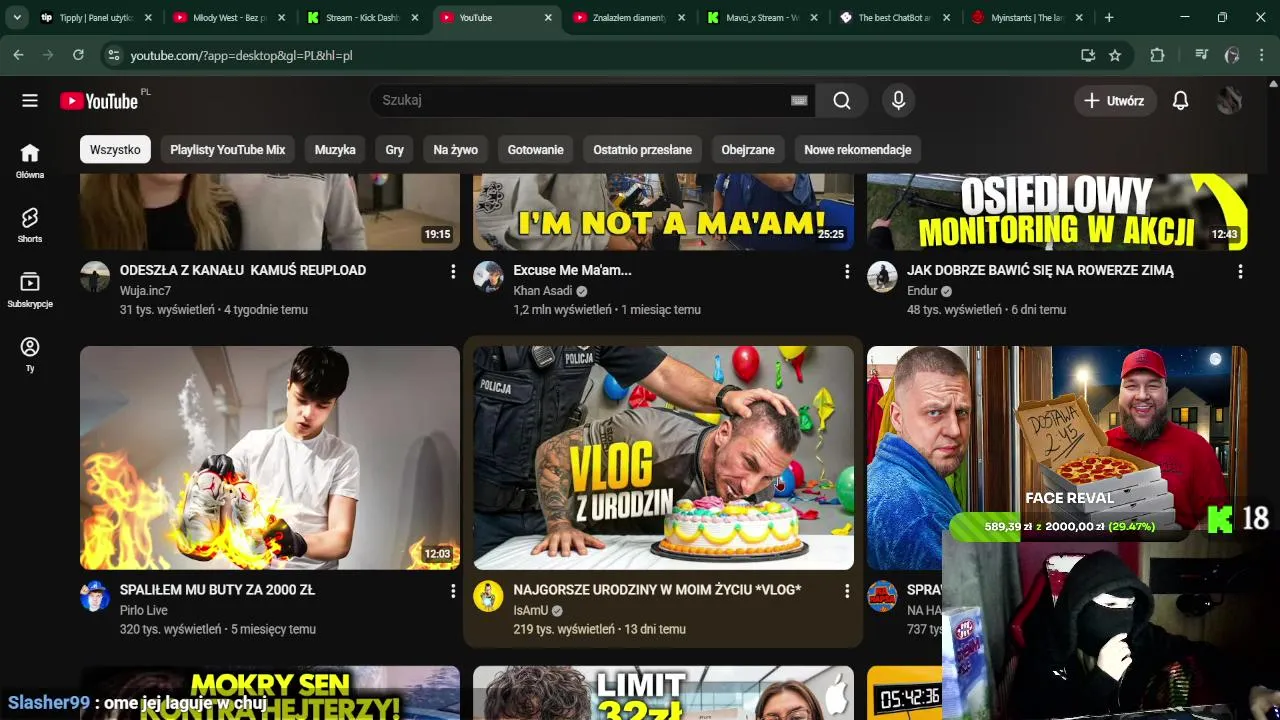
Task: Open the YouTube hamburger guide menu
Action: click(30, 100)
